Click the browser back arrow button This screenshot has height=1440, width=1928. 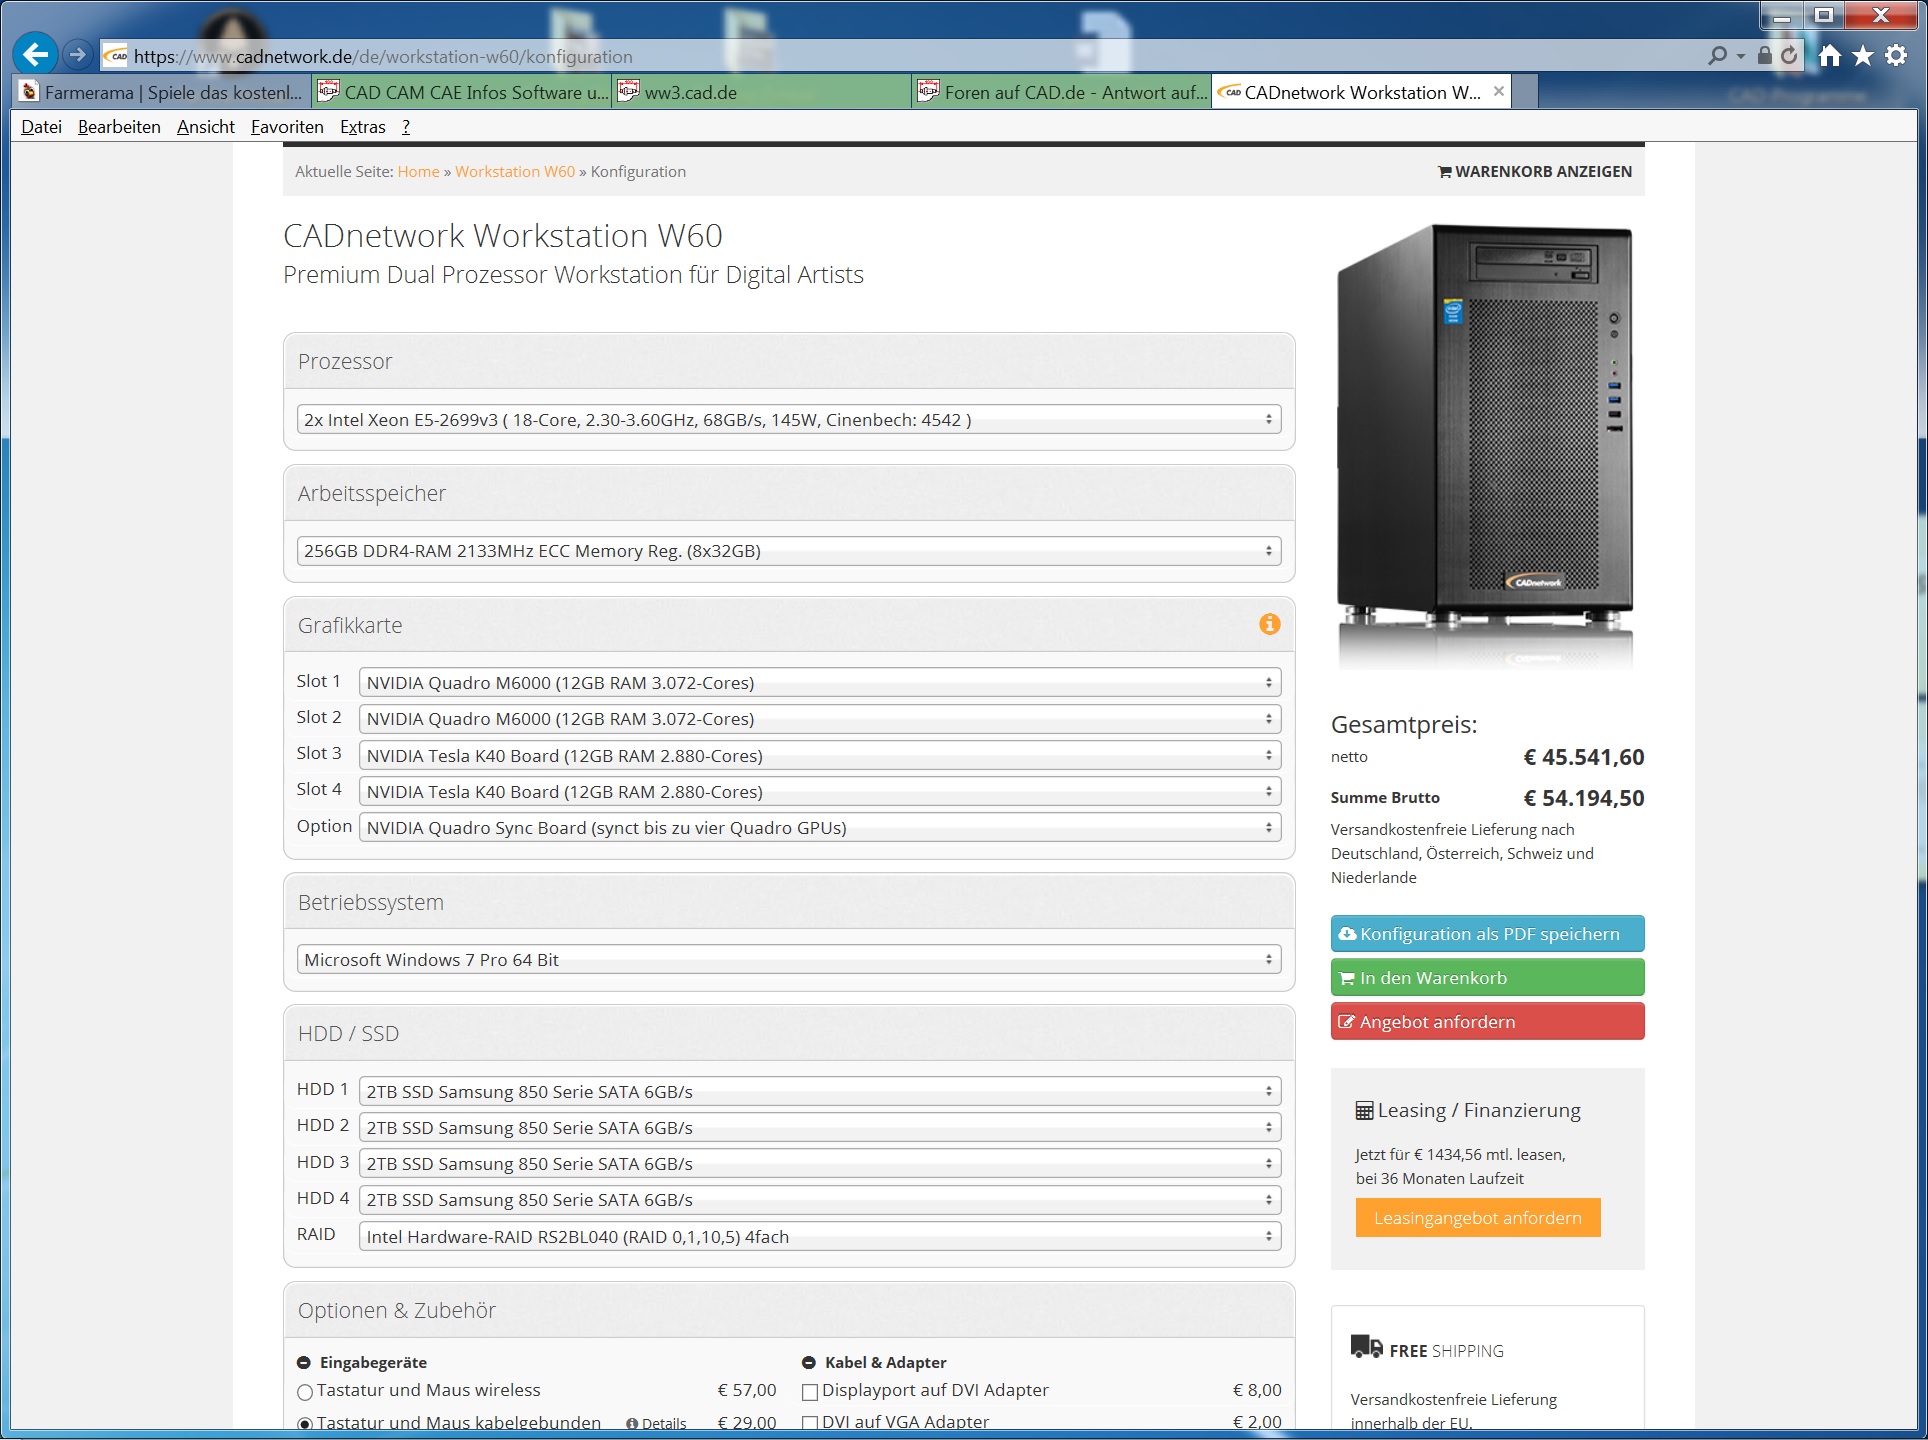point(36,54)
